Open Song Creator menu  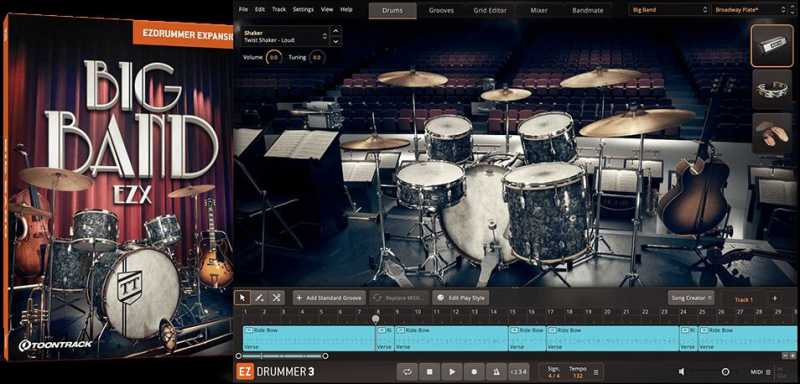pyautogui.click(x=691, y=297)
